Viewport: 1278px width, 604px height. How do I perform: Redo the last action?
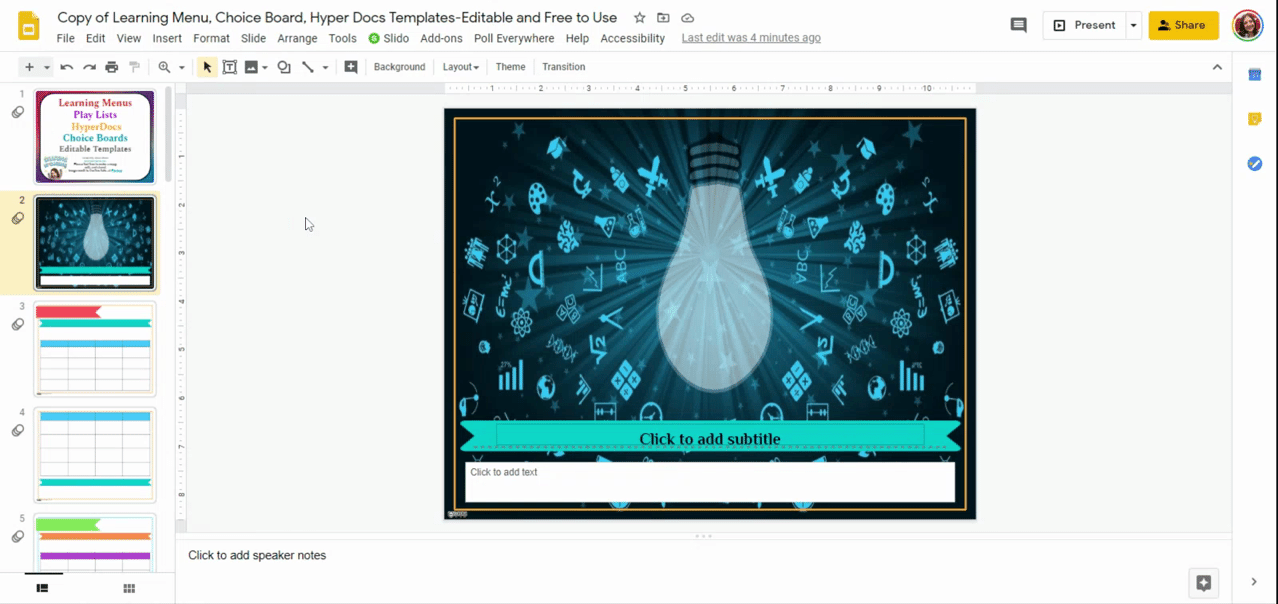[x=89, y=67]
